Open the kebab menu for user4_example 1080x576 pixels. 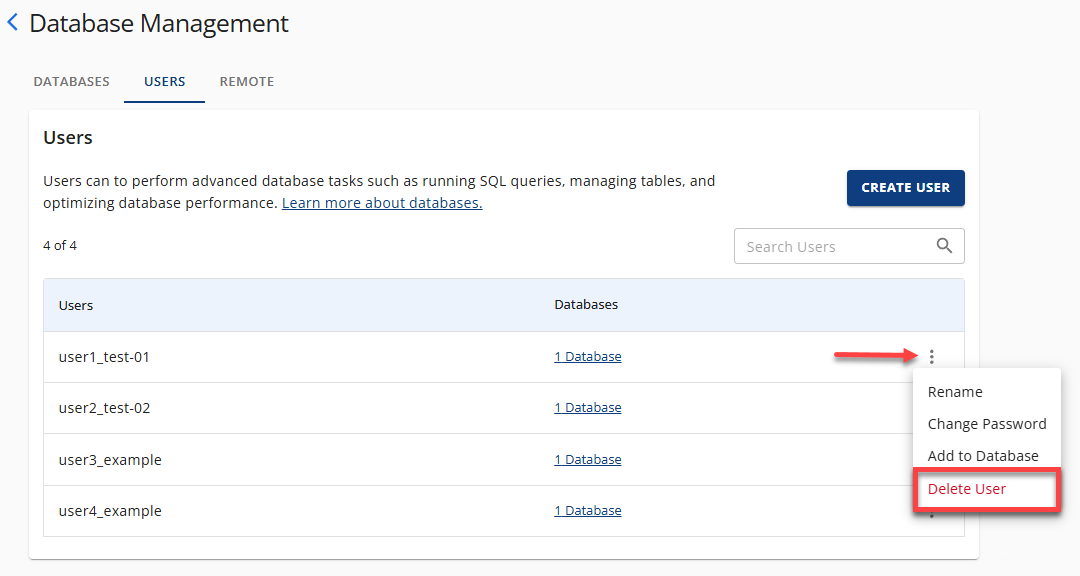point(931,511)
